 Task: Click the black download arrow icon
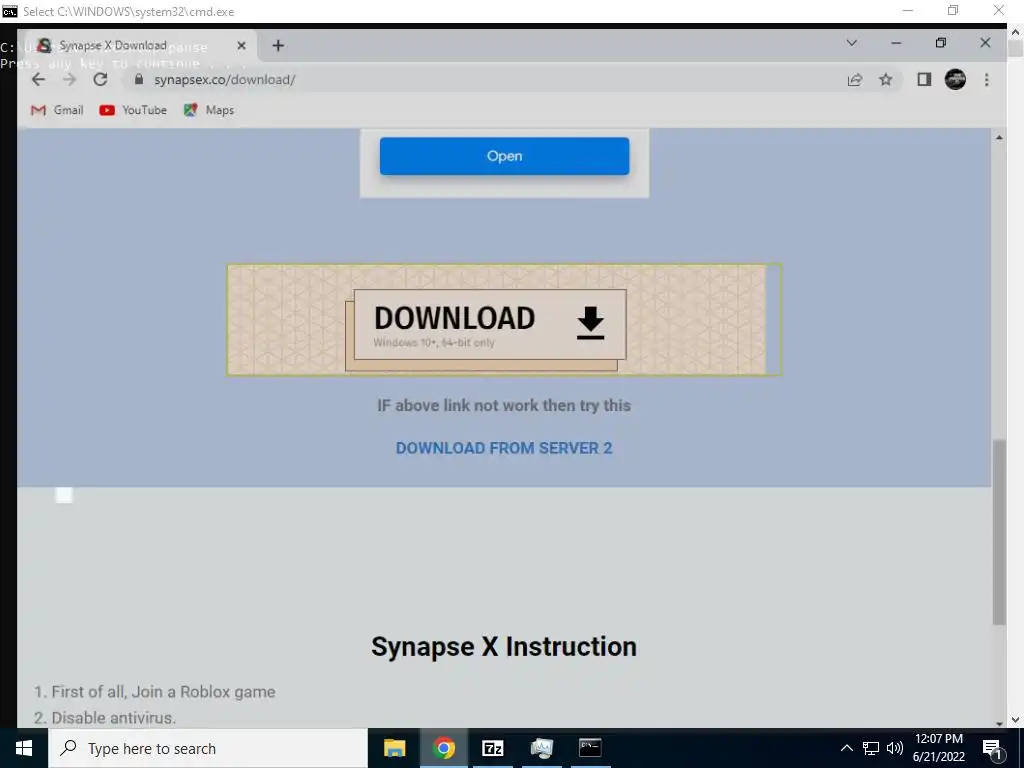coord(590,323)
